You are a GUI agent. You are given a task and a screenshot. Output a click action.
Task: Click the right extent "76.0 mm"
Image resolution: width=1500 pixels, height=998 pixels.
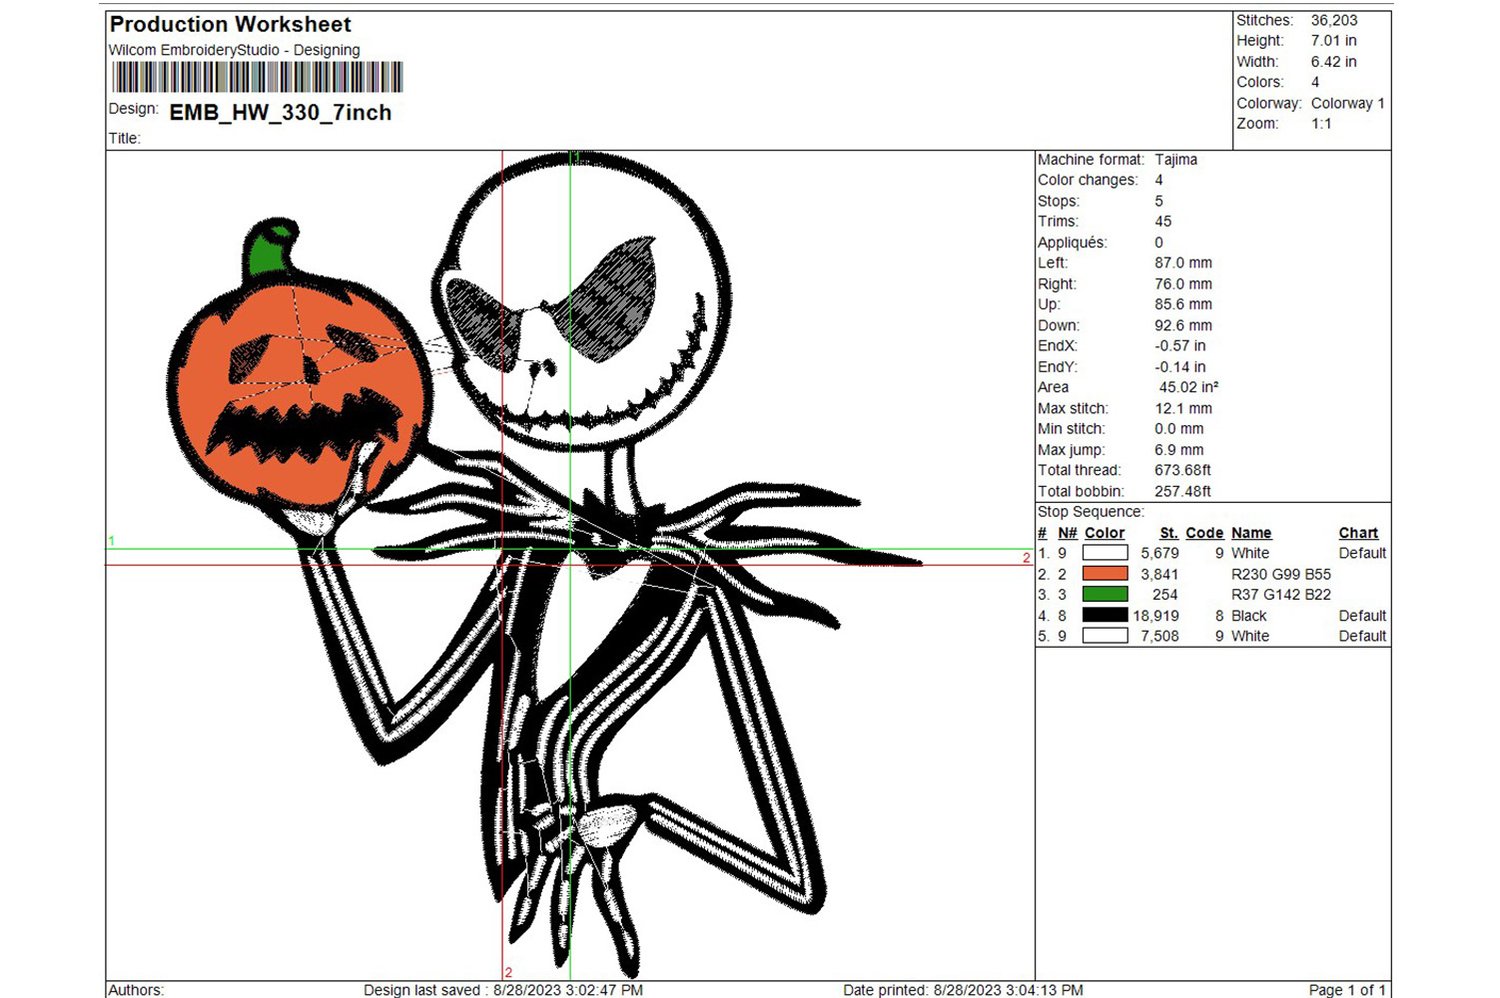tap(1183, 284)
